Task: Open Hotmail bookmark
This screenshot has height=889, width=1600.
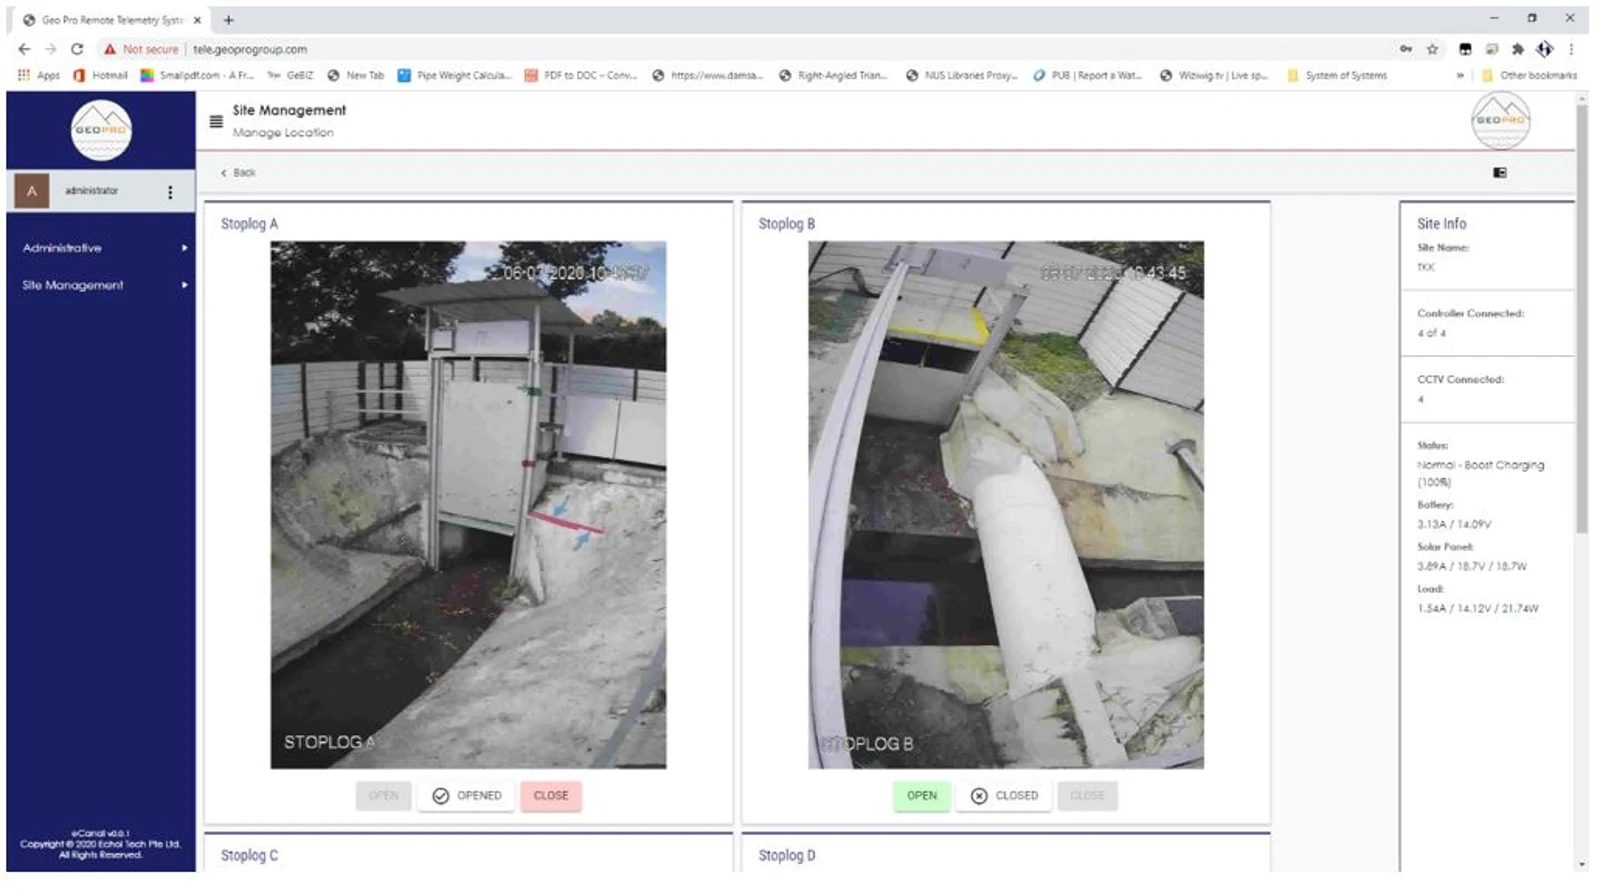Action: point(100,75)
